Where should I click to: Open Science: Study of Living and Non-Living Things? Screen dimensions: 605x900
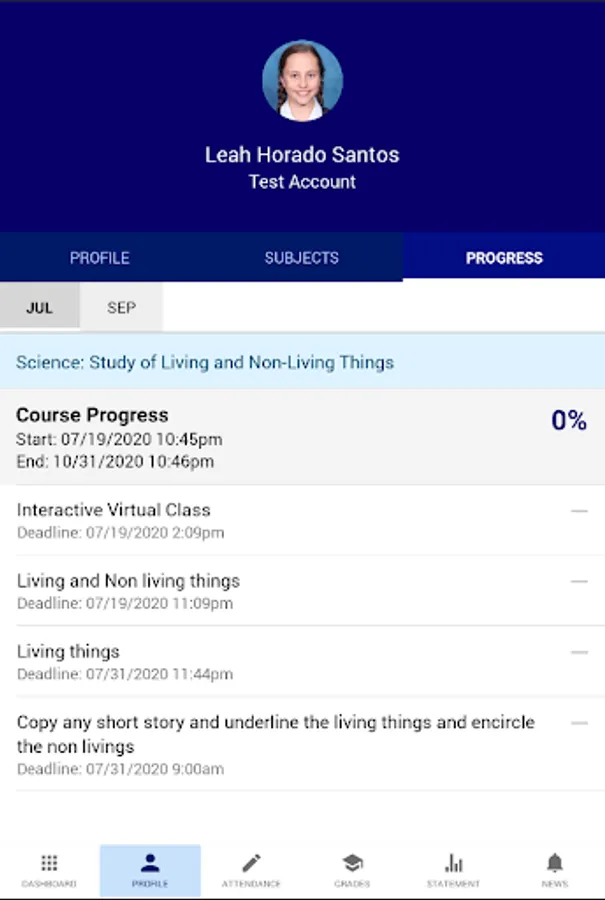pyautogui.click(x=204, y=362)
